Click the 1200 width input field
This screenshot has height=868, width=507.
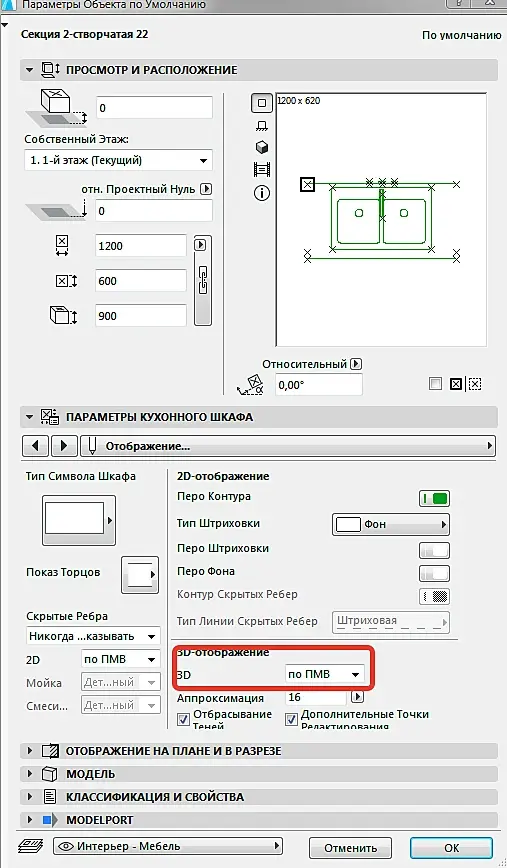coord(141,246)
